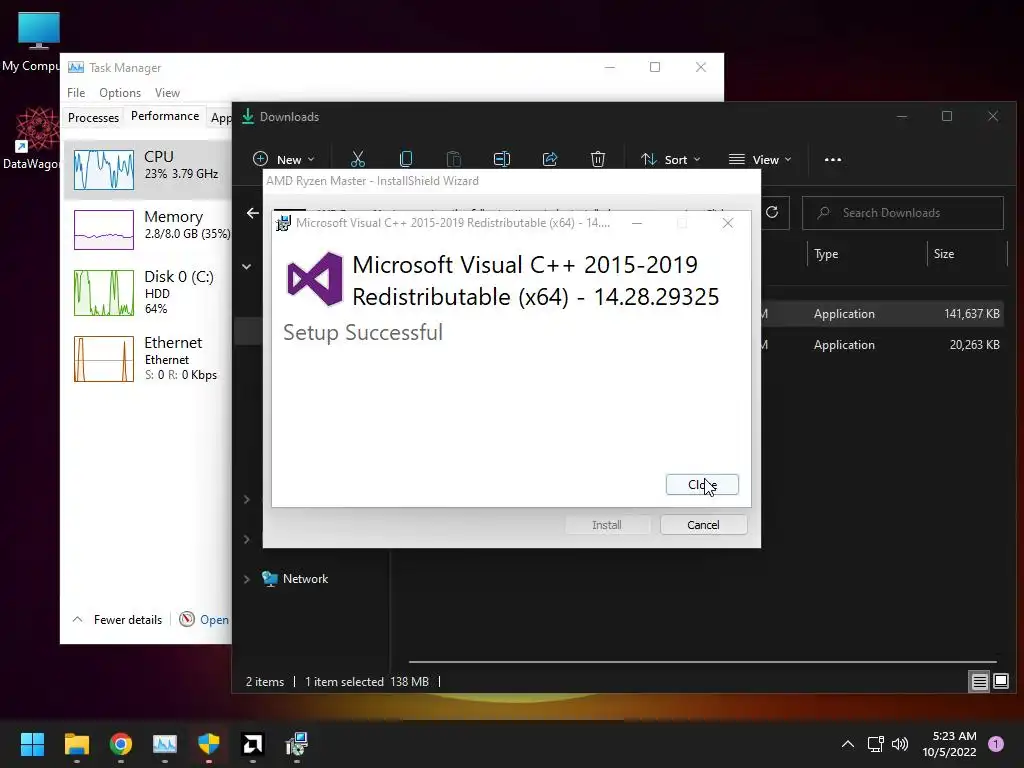
Task: Open File Explorer from the taskbar
Action: pos(77,744)
